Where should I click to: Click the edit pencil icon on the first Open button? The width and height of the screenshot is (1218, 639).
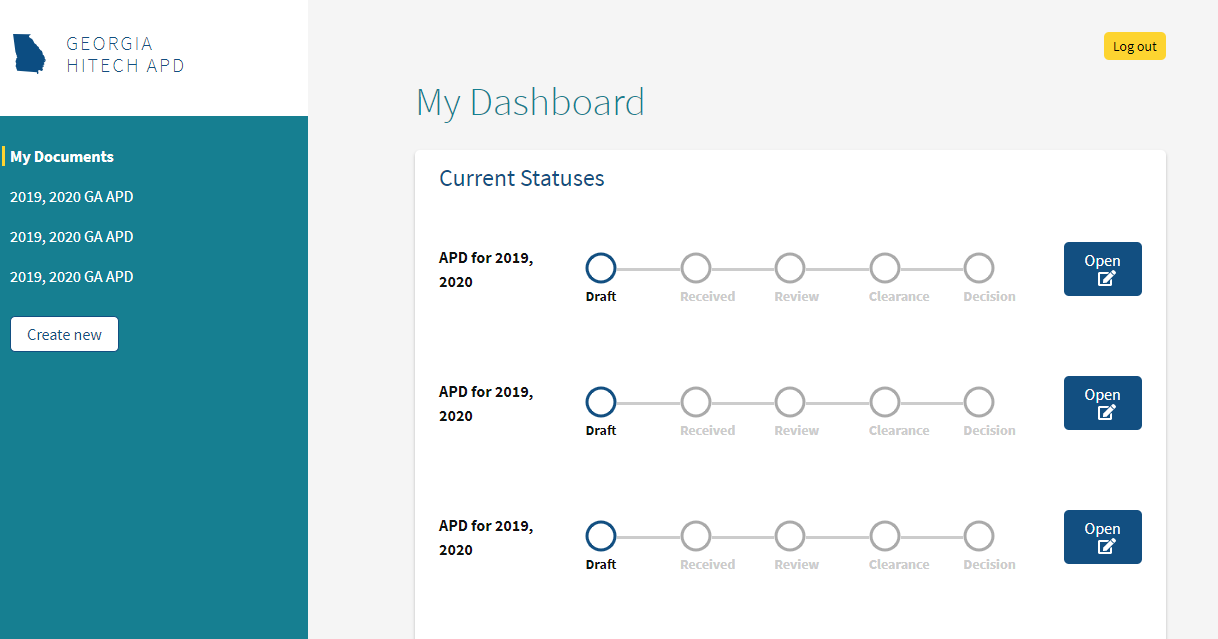pos(1104,277)
